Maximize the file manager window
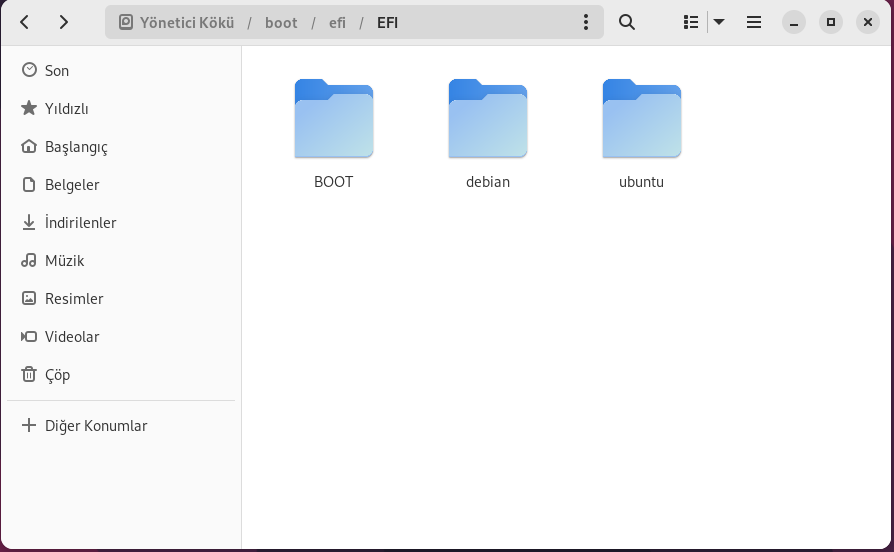This screenshot has height=552, width=894. tap(831, 22)
